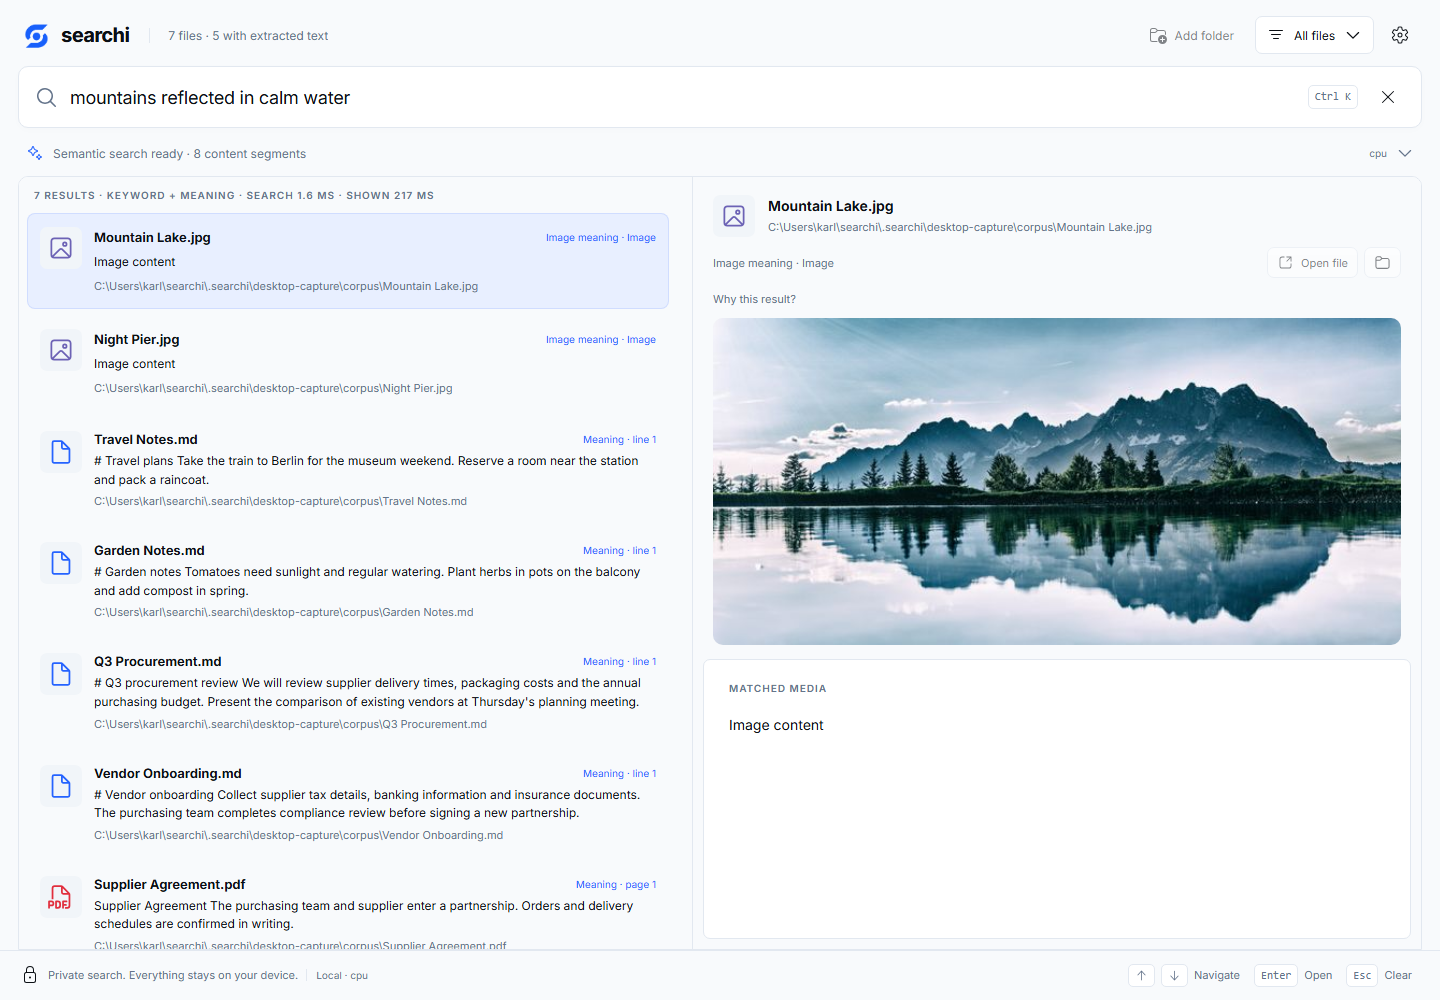The height and width of the screenshot is (1000, 1440).
Task: Click the magnifier search icon
Action: pyautogui.click(x=46, y=97)
